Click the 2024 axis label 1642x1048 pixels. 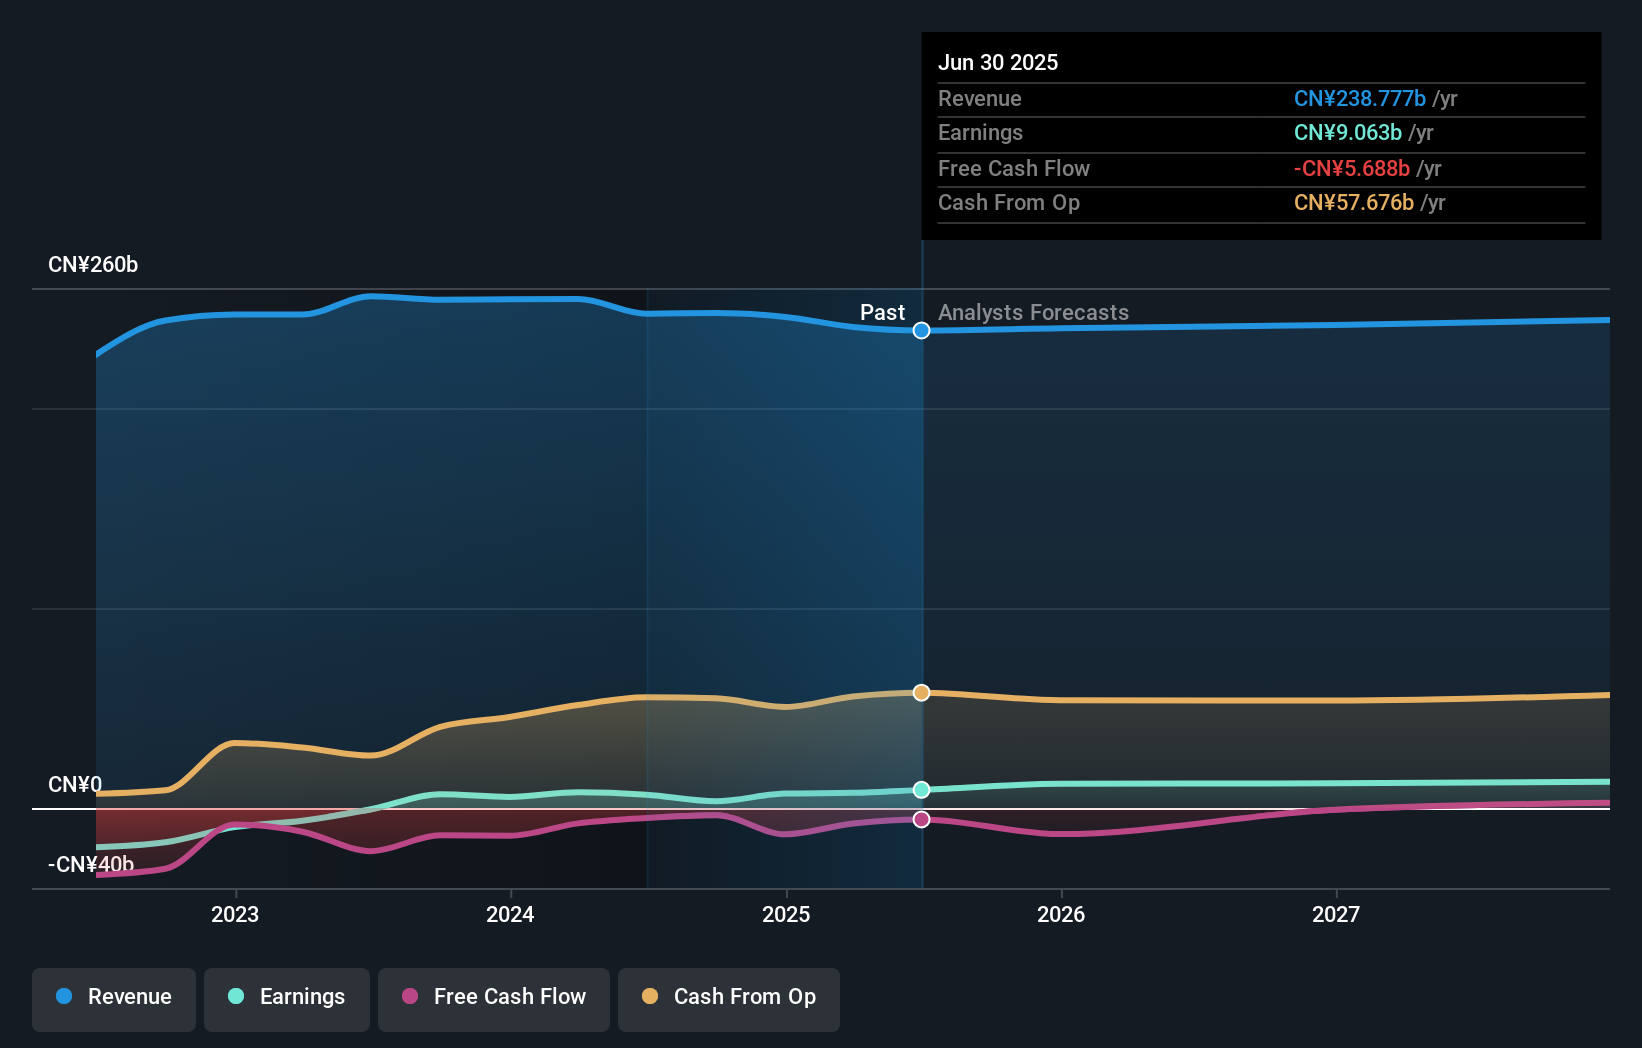[510, 913]
